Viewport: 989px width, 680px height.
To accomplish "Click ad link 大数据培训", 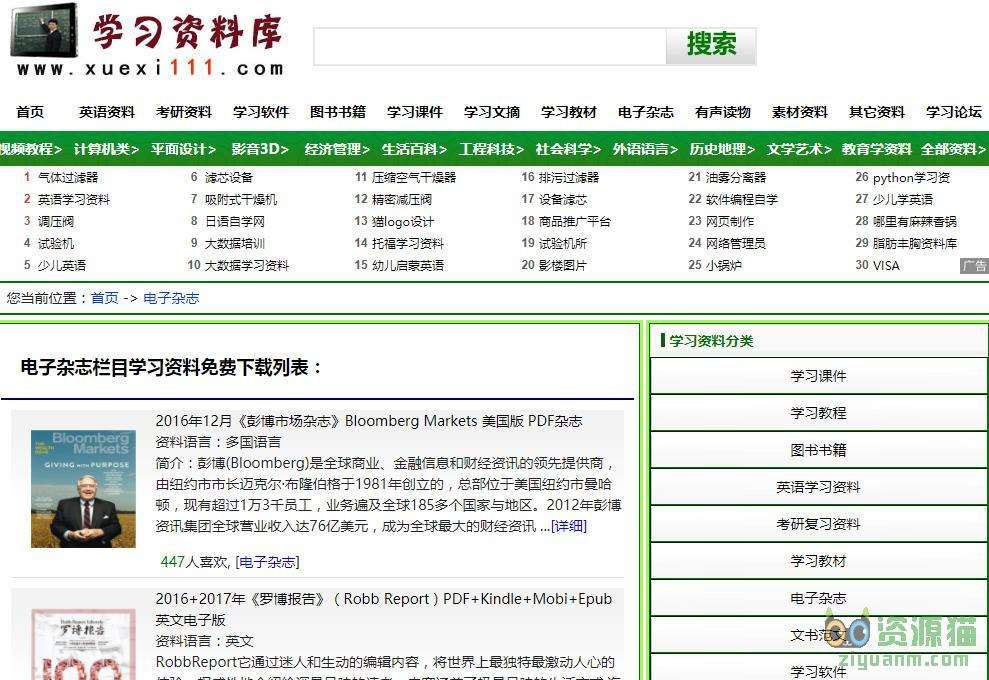I will tap(235, 243).
